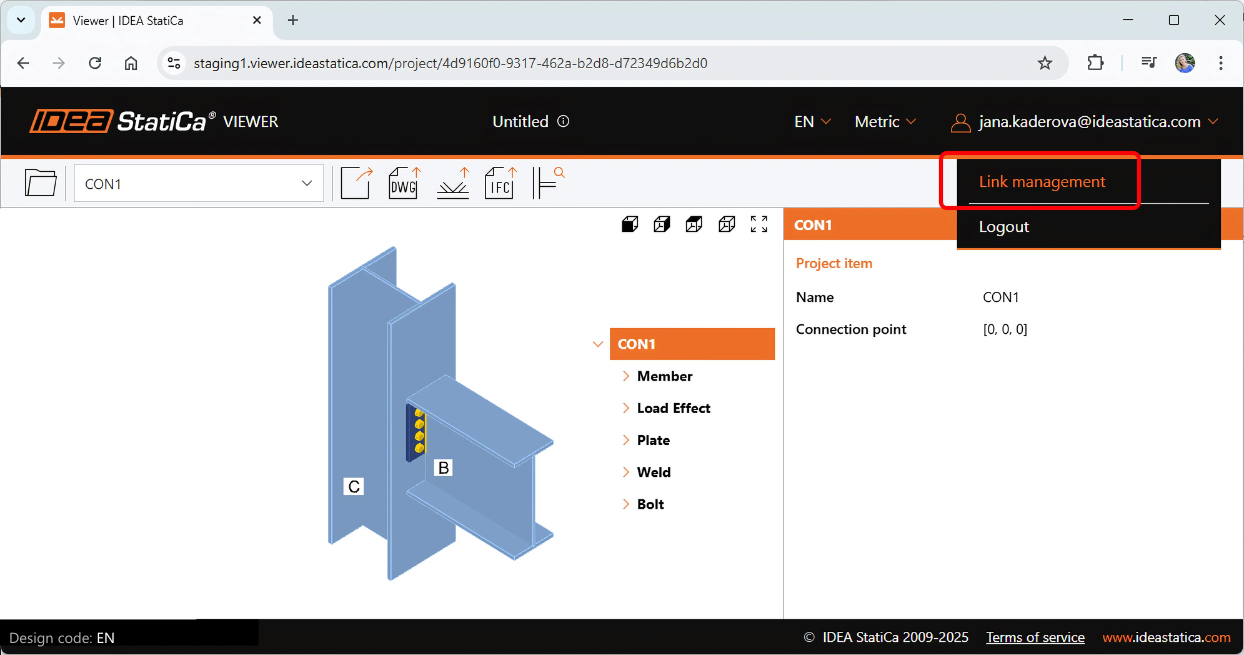
Task: Select Link management from user menu
Action: (1042, 182)
